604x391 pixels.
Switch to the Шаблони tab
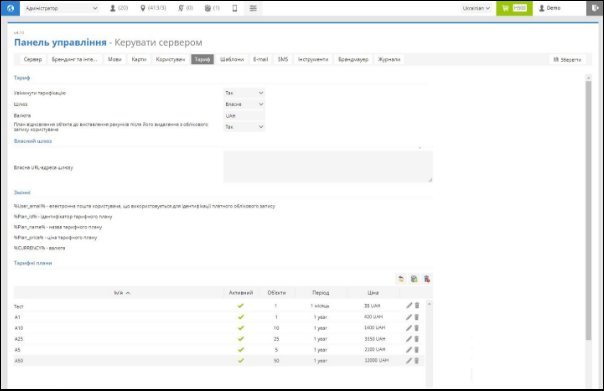[232, 59]
